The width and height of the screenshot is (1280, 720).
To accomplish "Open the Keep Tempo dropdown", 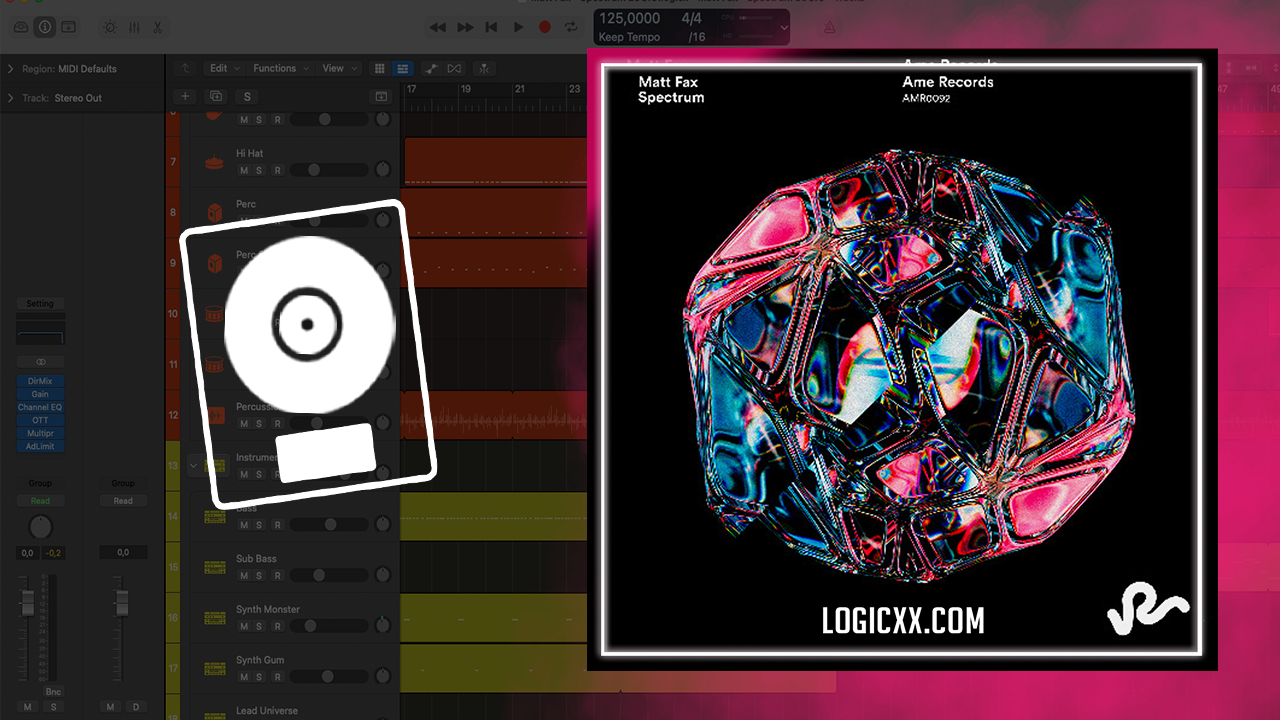I will (629, 38).
